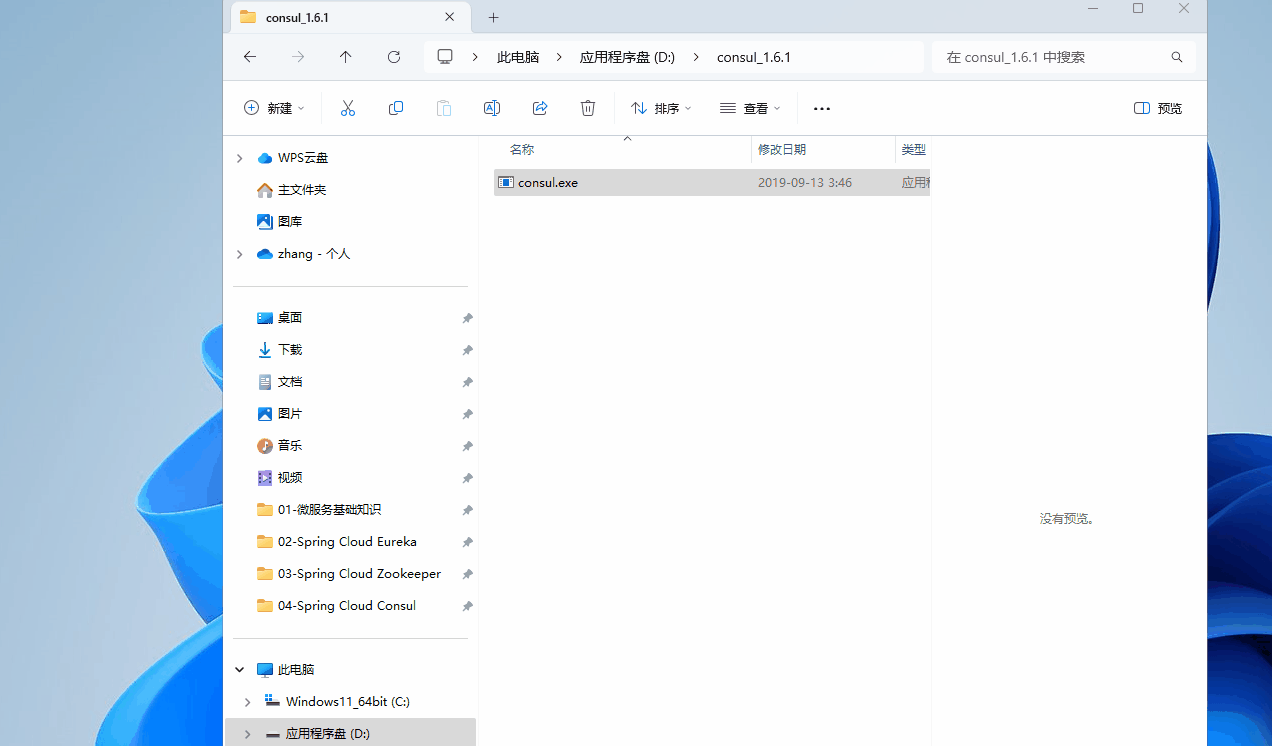
Task: Unpin 03-Spring Cloud Zookeeper via pin icon
Action: [x=467, y=574]
